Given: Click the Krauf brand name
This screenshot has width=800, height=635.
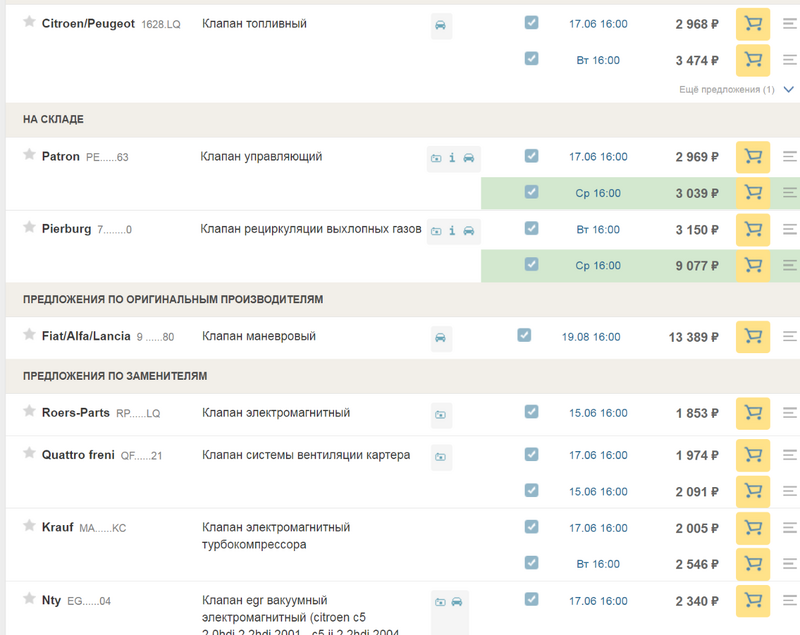Looking at the screenshot, I should click(57, 527).
